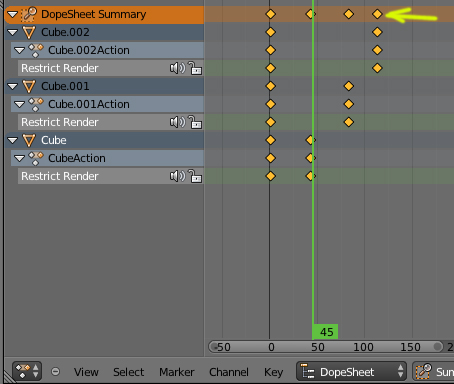Lock Restrict Render channel under Cube.001Action
The width and height of the screenshot is (454, 384).
point(195,122)
